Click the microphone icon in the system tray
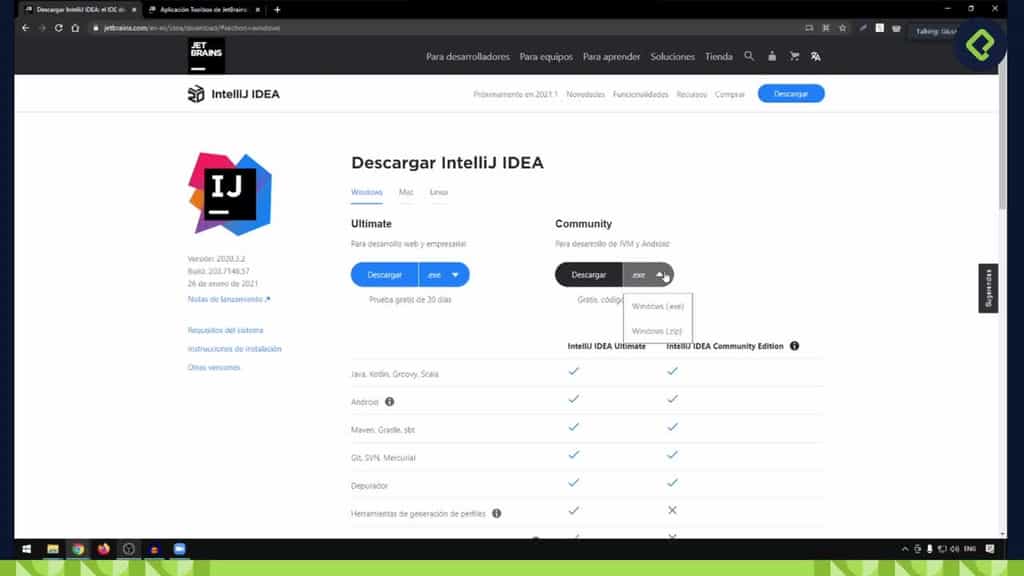The image size is (1024, 576). (929, 549)
